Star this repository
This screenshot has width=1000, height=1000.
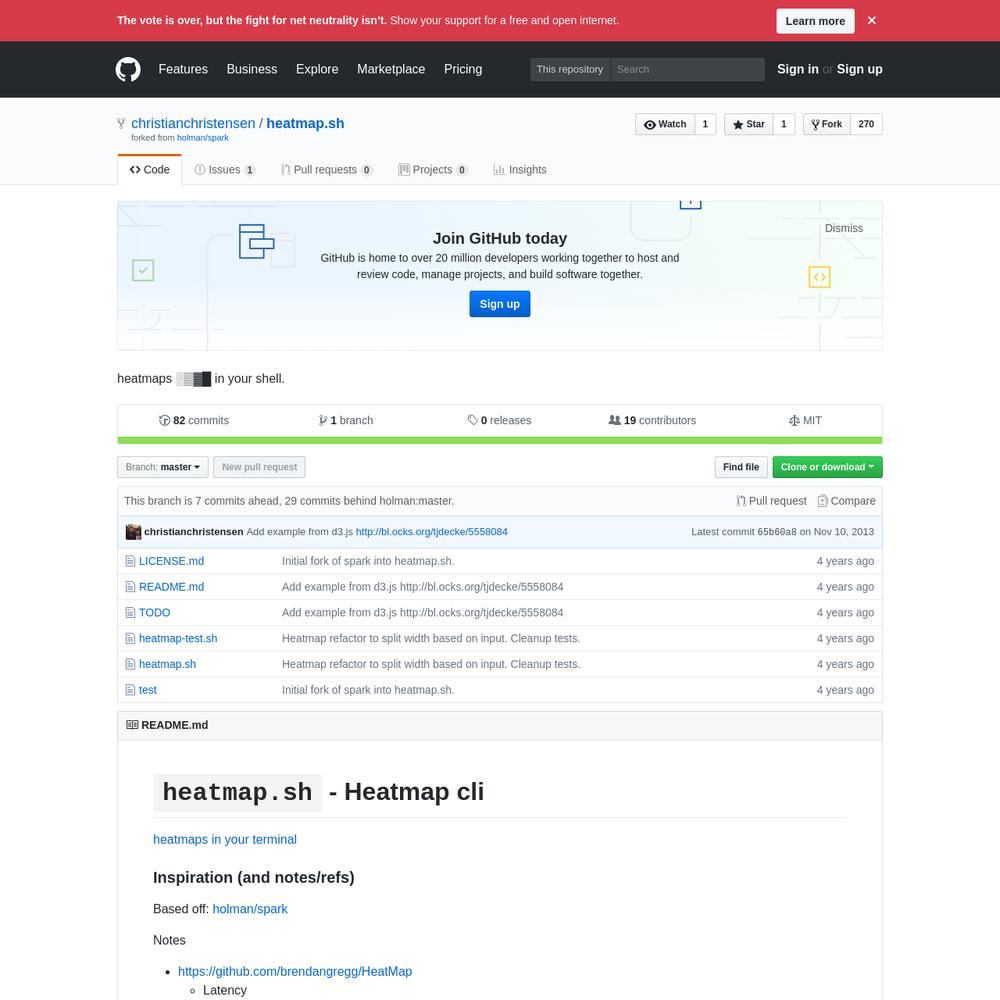point(749,124)
